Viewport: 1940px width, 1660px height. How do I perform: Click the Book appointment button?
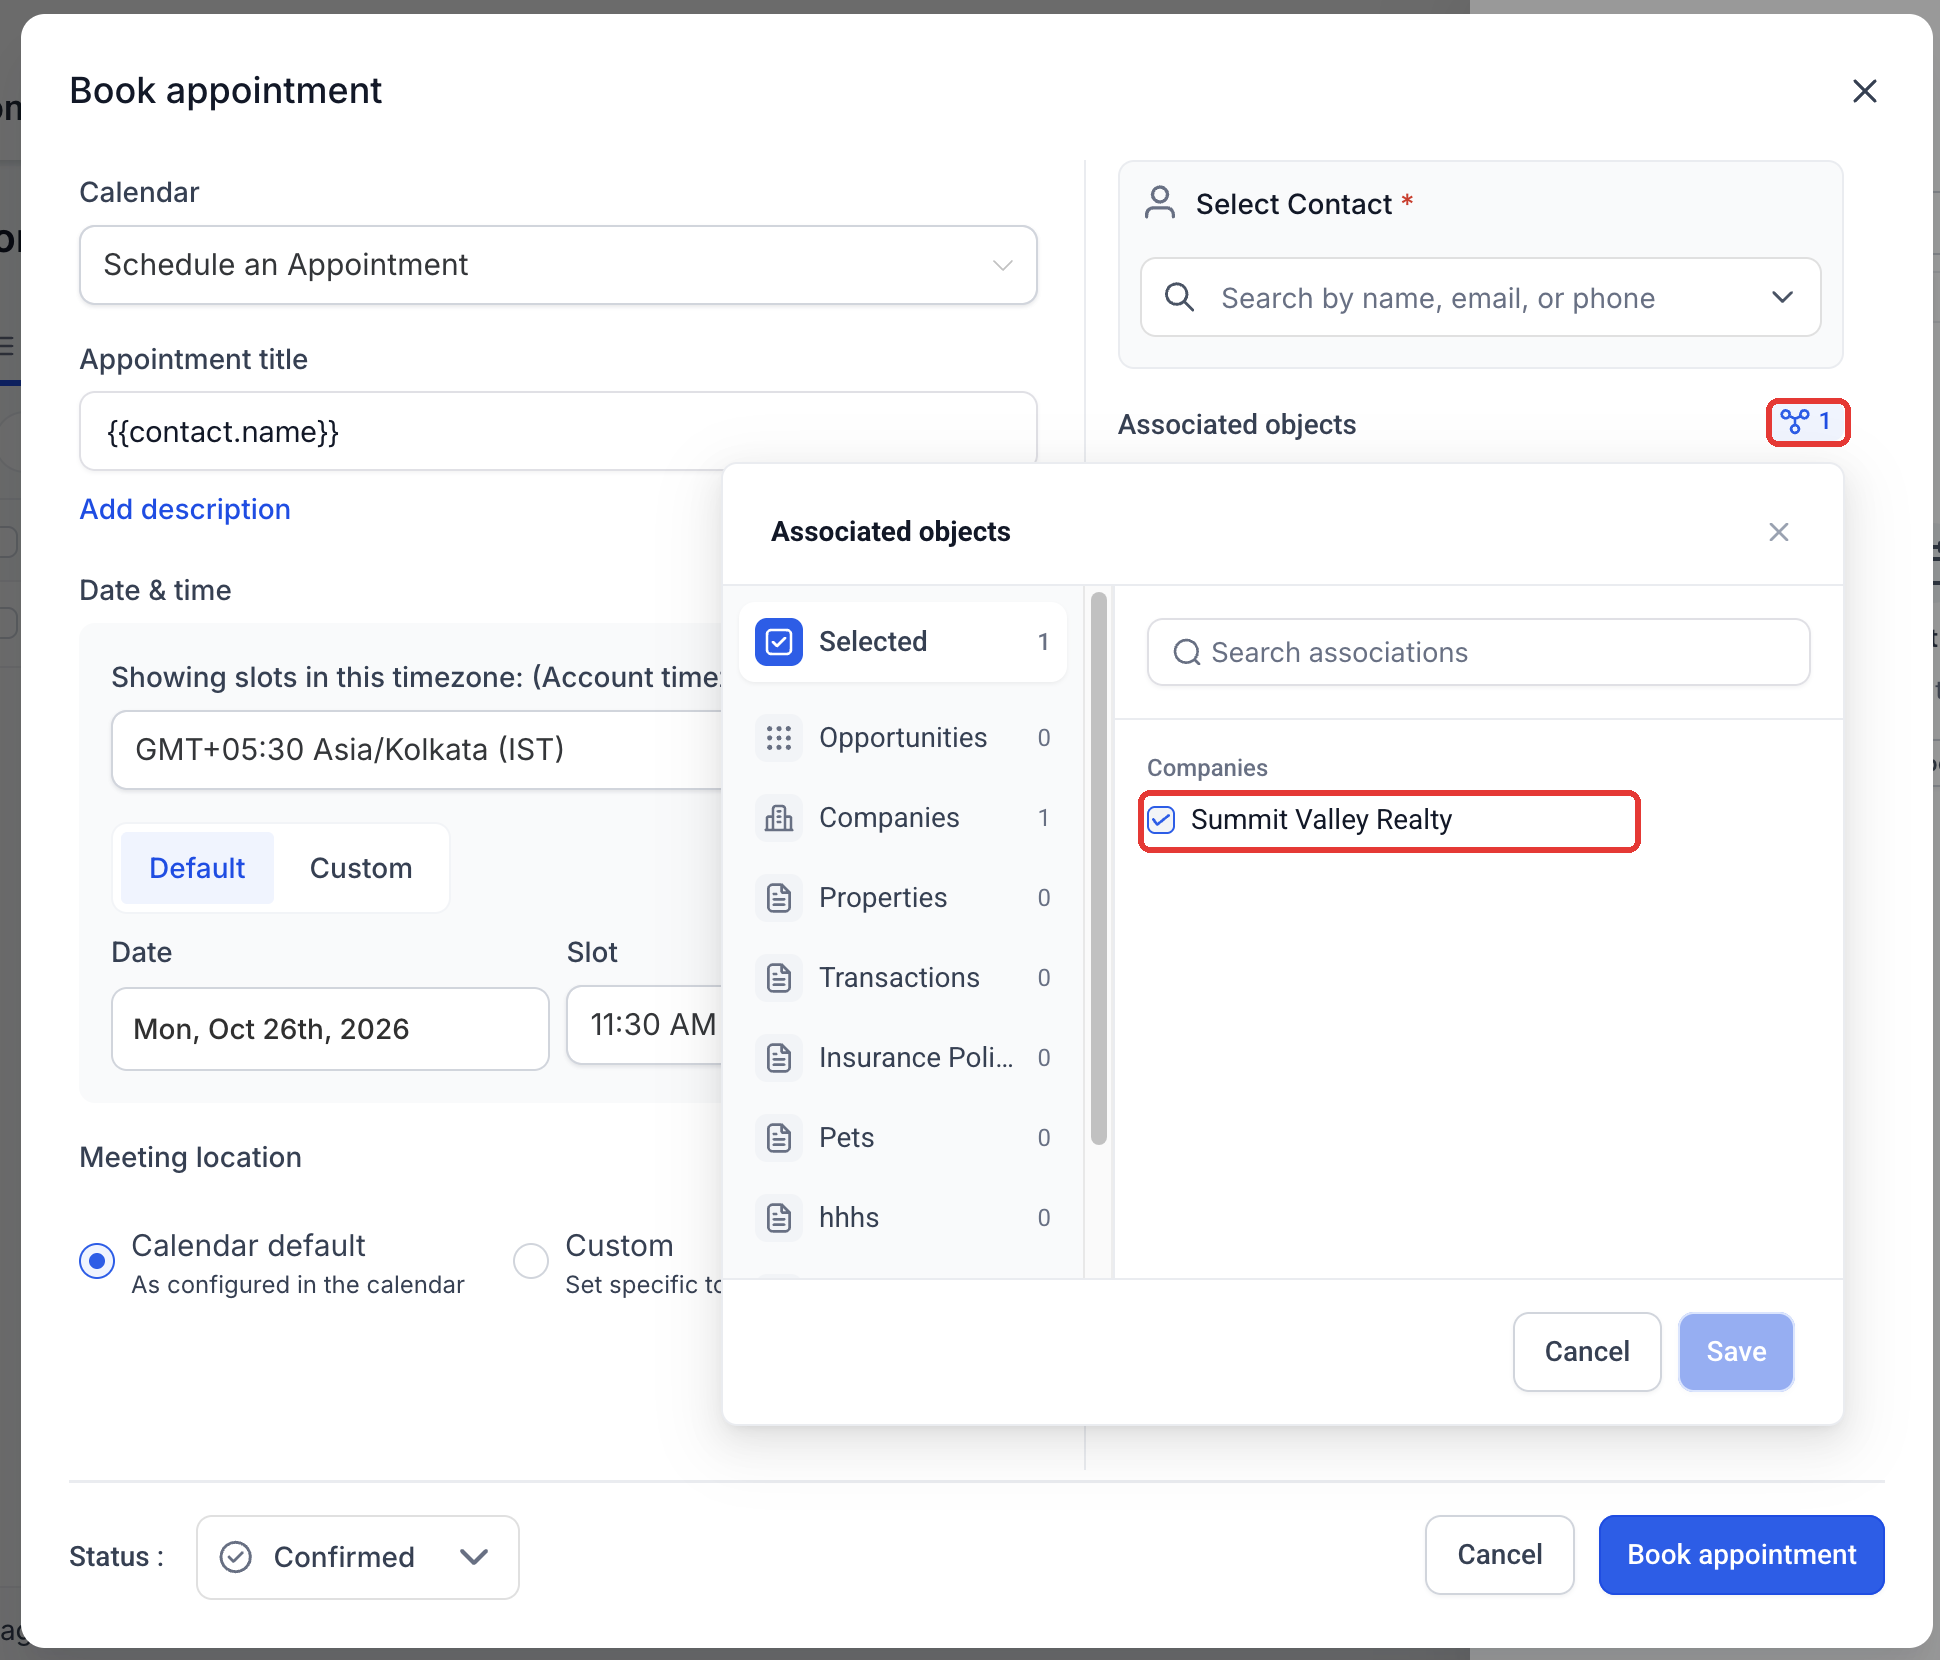pos(1741,1555)
